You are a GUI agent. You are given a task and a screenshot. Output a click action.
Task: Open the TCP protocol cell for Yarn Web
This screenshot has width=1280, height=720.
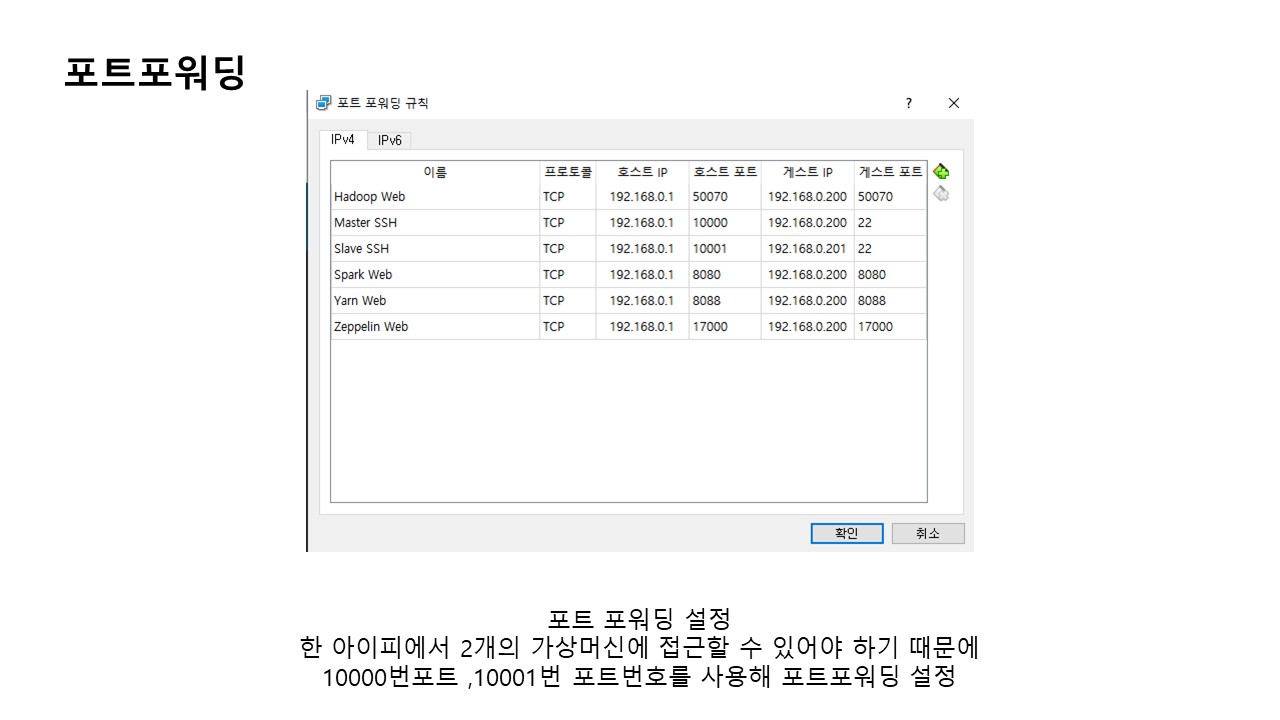tap(568, 301)
